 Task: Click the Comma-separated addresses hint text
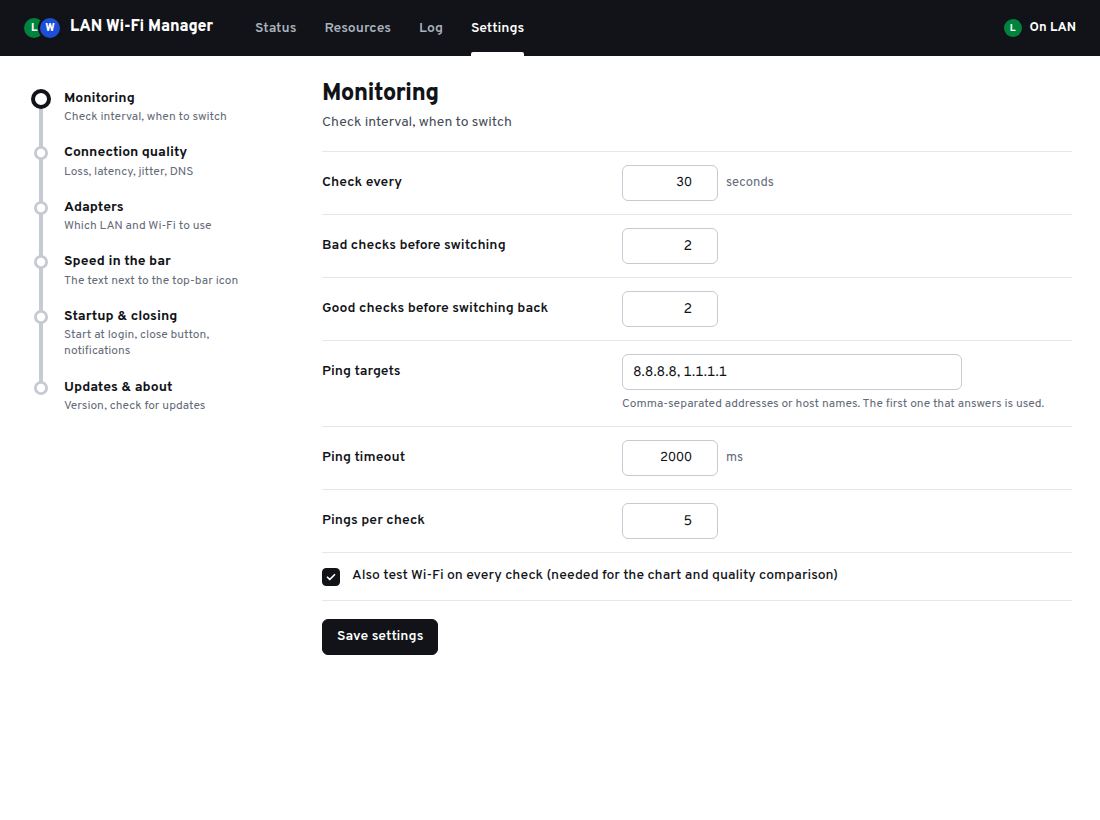coord(833,403)
